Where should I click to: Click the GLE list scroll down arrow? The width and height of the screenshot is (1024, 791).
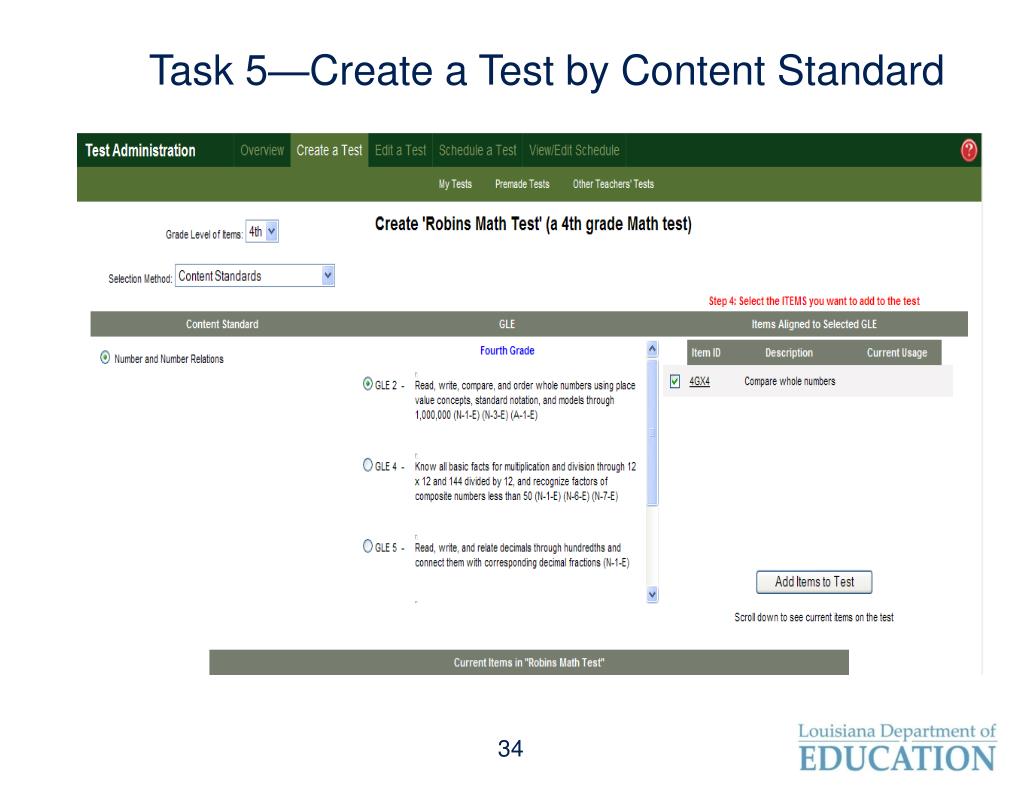coord(652,594)
